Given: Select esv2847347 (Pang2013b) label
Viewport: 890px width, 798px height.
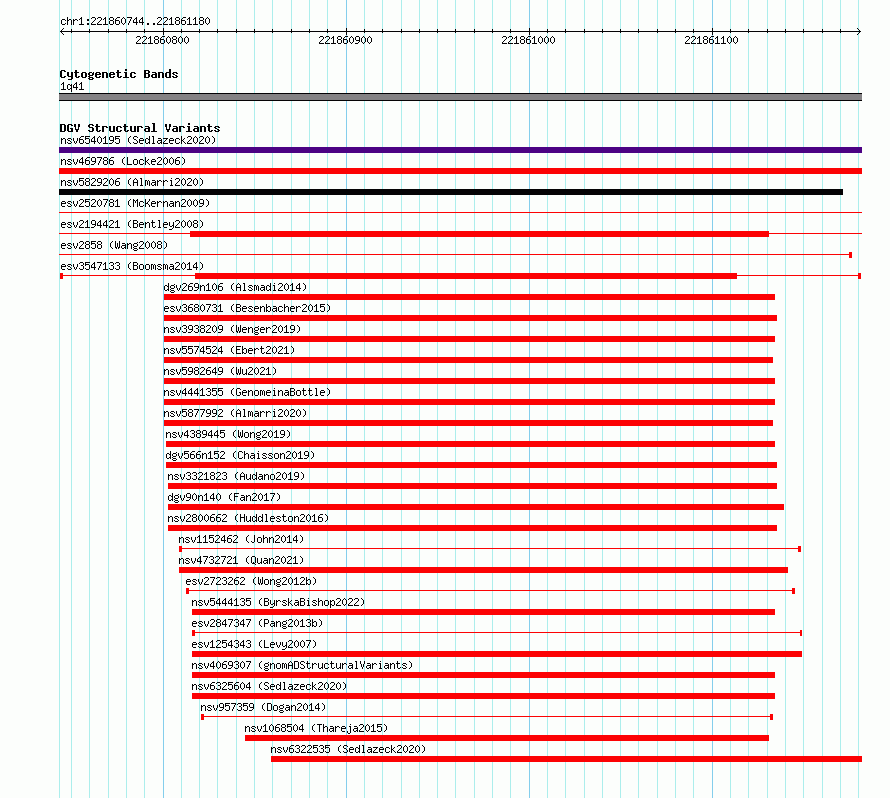Looking at the screenshot, I should click(x=257, y=623).
